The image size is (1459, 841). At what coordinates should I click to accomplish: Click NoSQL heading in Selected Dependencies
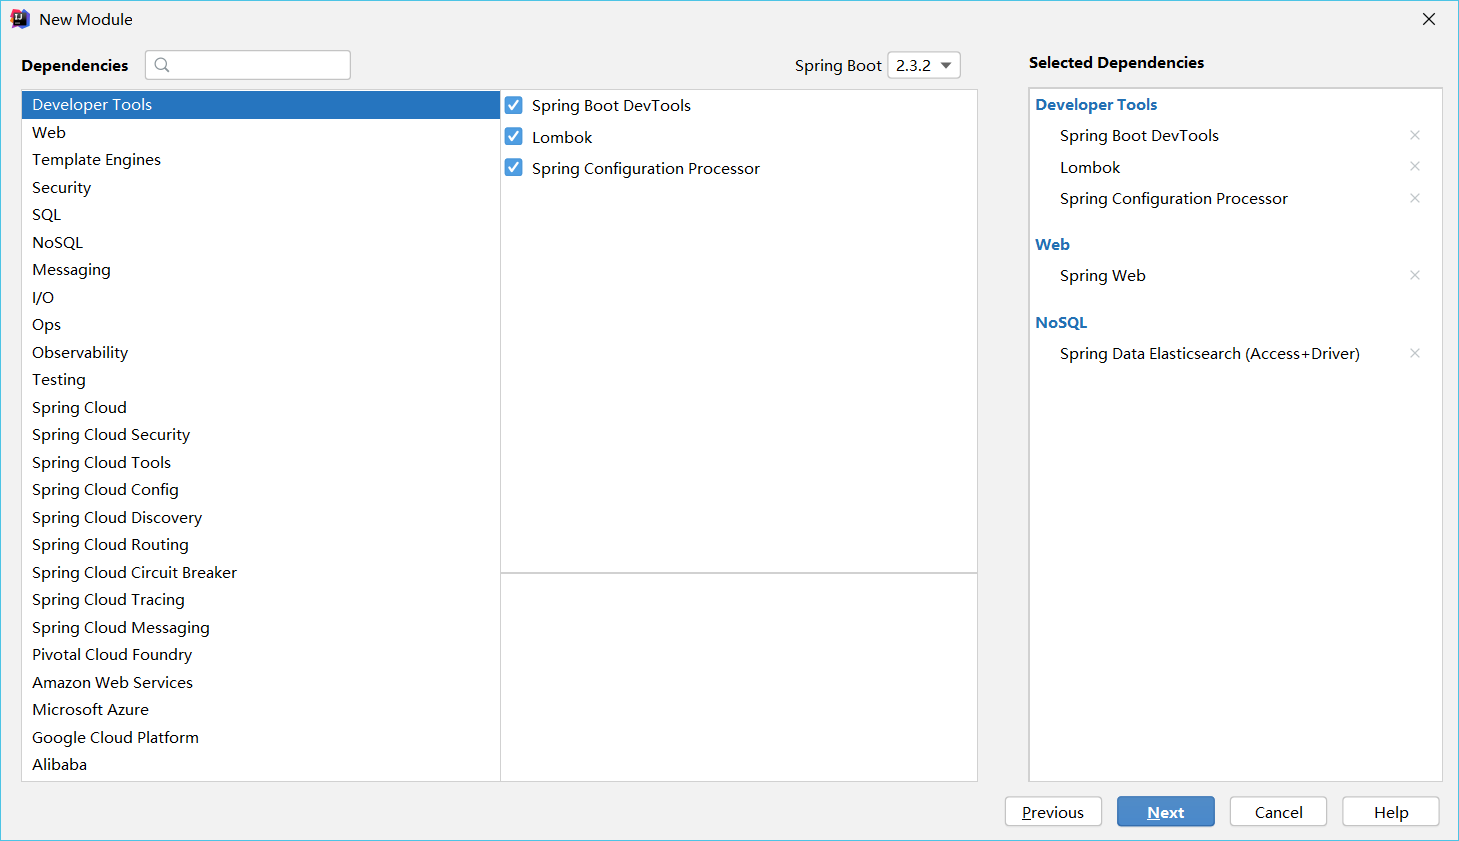tap(1061, 322)
